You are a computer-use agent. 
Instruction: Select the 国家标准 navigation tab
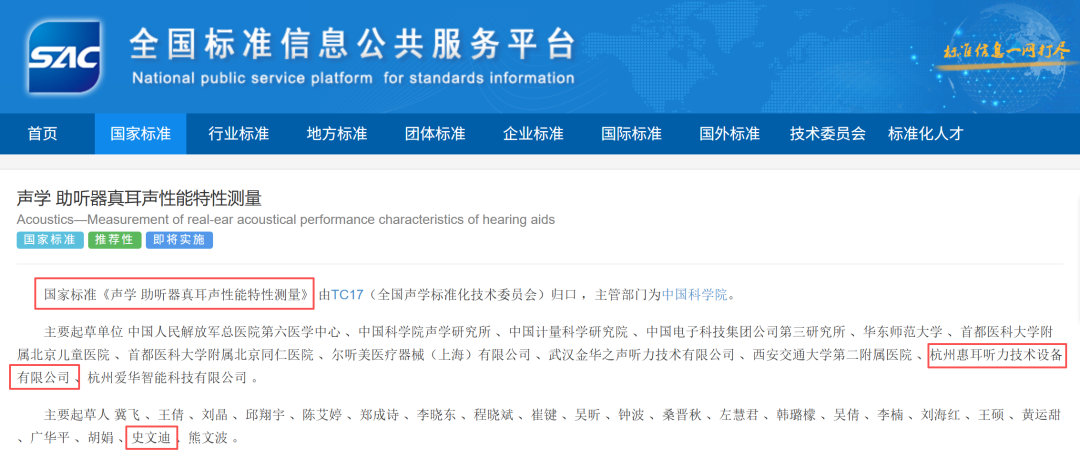tap(140, 134)
